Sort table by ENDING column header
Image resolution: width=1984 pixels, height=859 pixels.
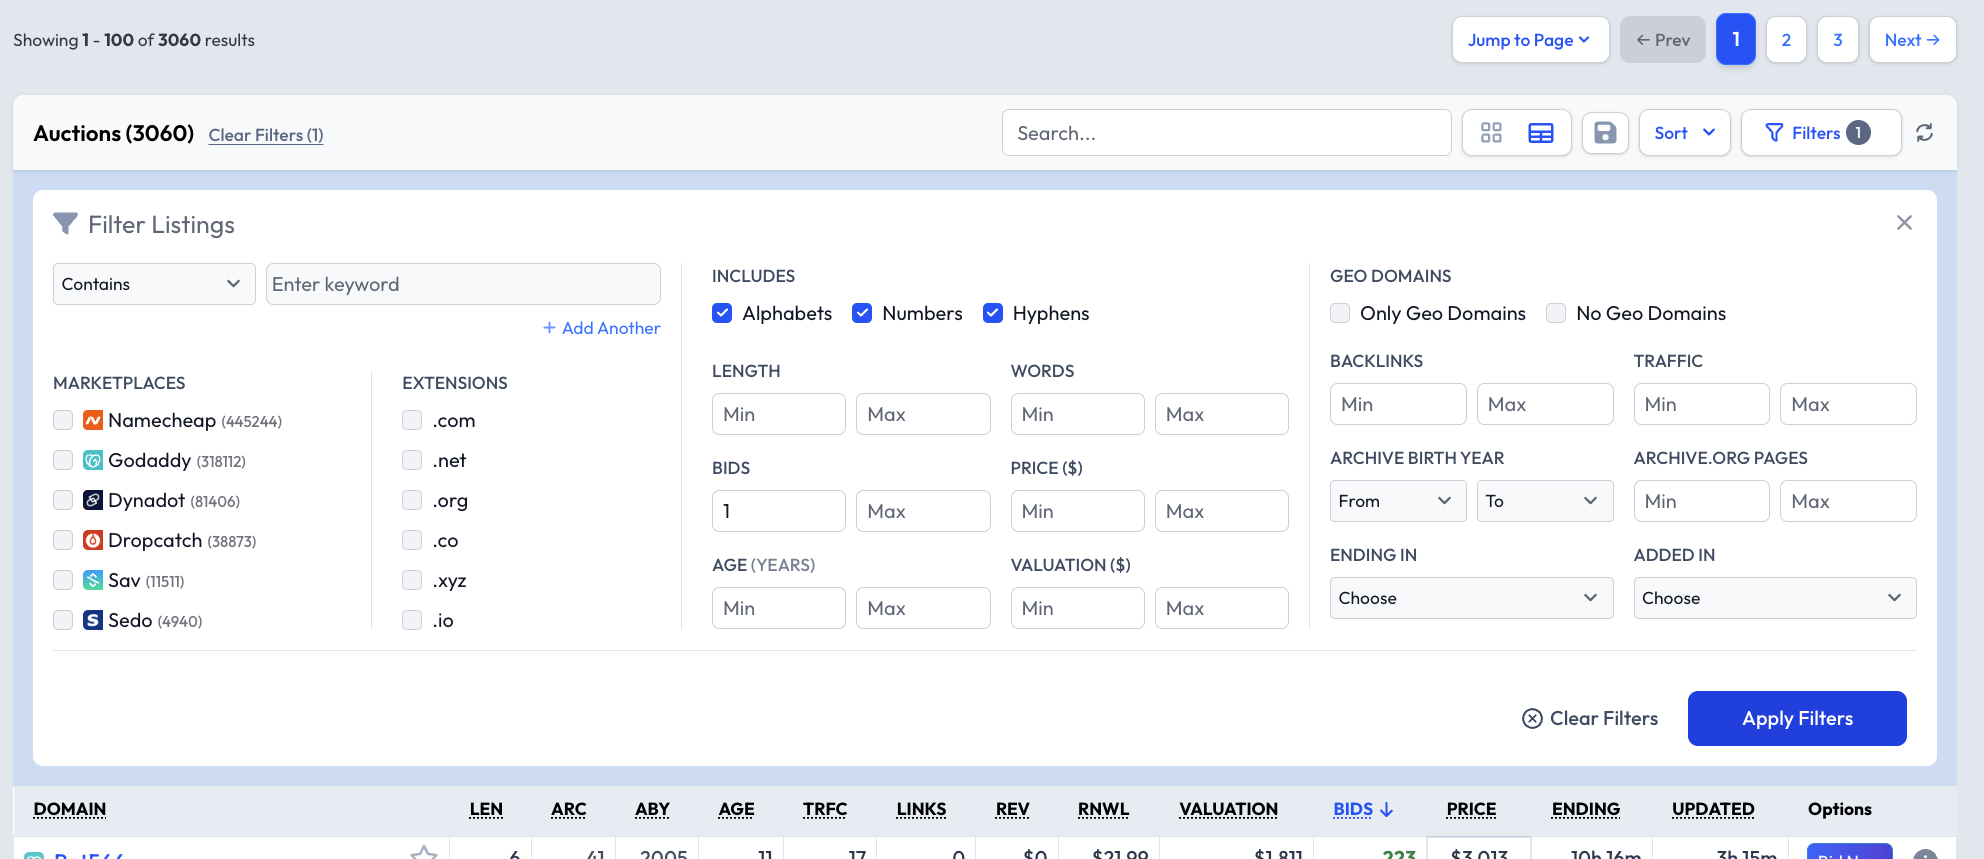pyautogui.click(x=1586, y=809)
